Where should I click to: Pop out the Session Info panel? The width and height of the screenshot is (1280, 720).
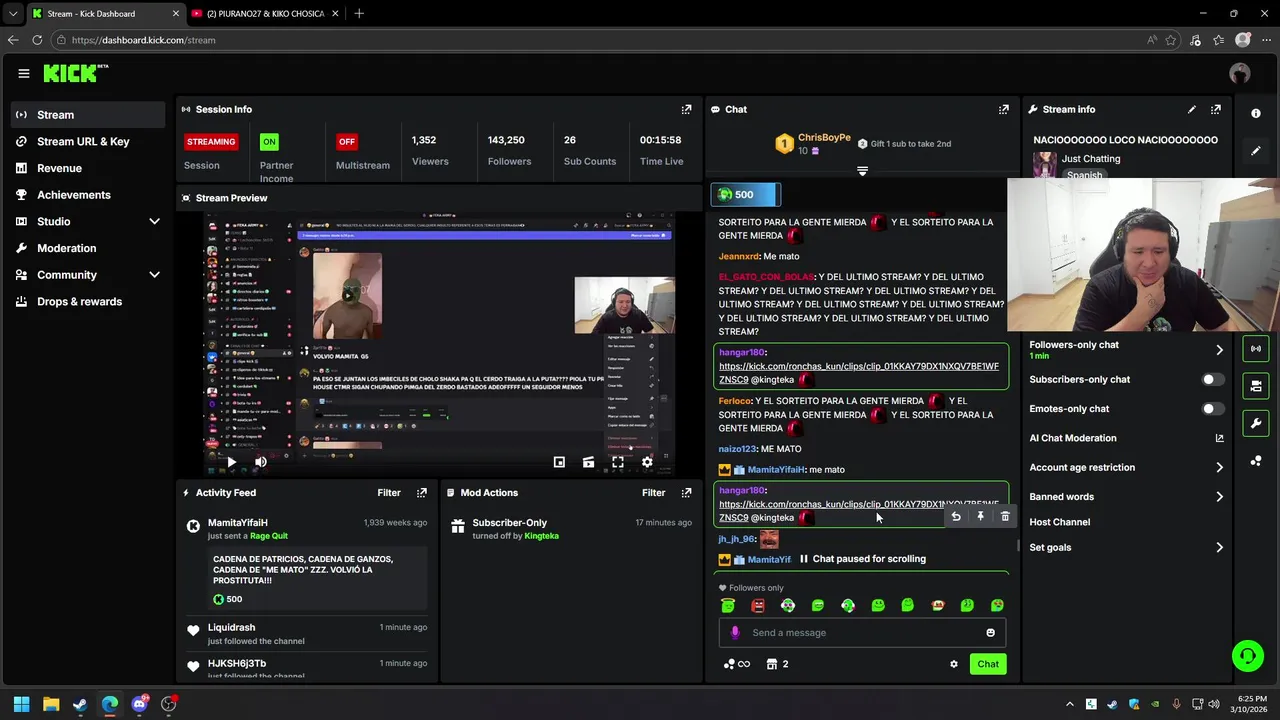pos(686,109)
